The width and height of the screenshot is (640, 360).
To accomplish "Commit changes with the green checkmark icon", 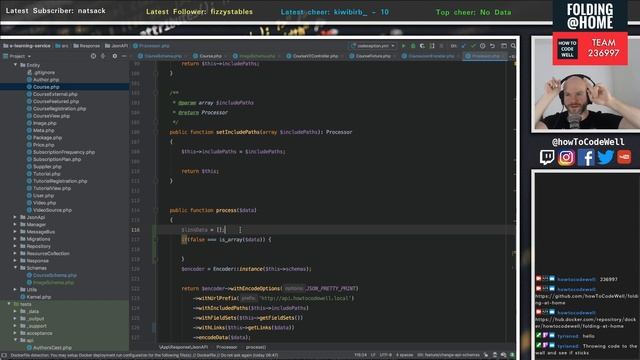I will tap(473, 46).
